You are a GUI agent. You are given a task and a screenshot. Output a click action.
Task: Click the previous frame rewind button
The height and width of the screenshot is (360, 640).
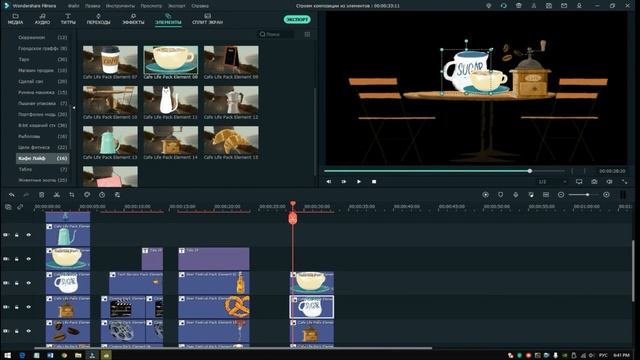click(x=329, y=182)
